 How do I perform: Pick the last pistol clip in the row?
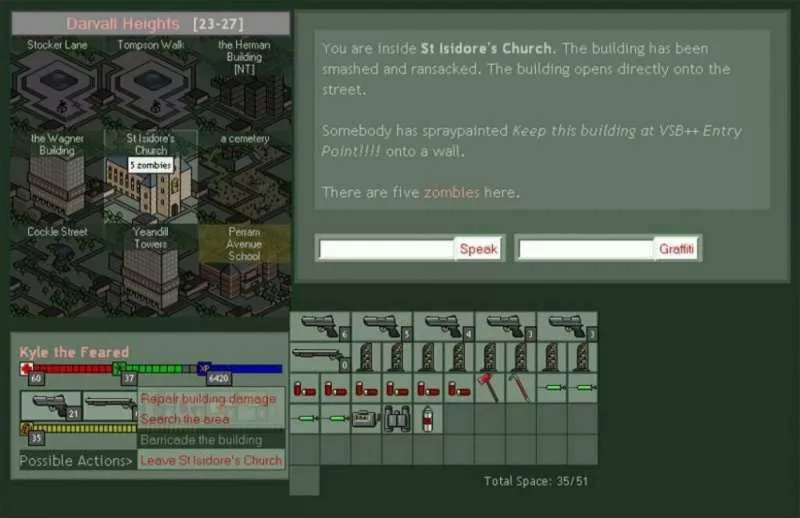coord(582,357)
